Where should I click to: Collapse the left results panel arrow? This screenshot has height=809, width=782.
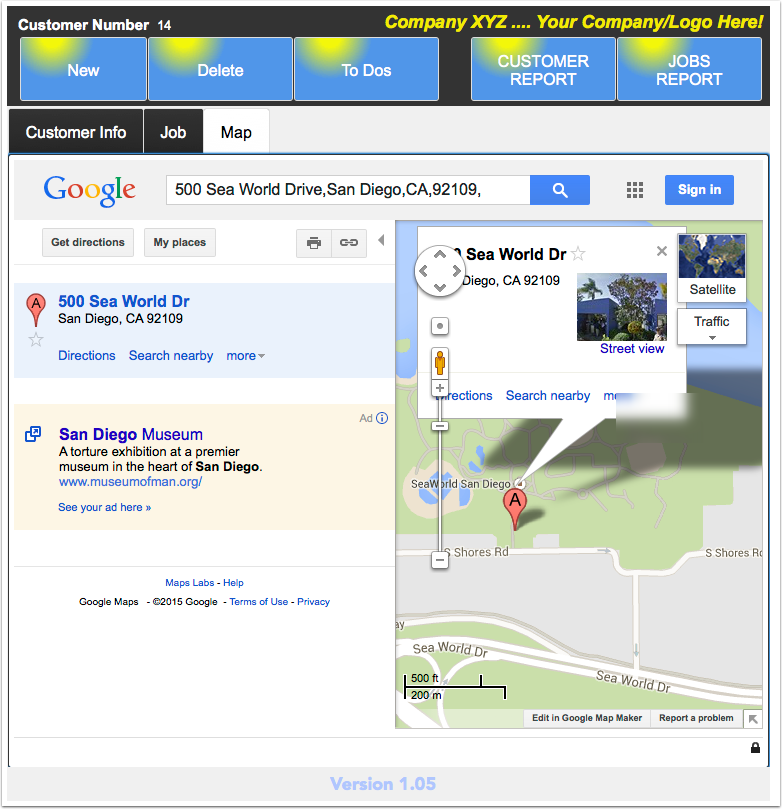[x=382, y=240]
